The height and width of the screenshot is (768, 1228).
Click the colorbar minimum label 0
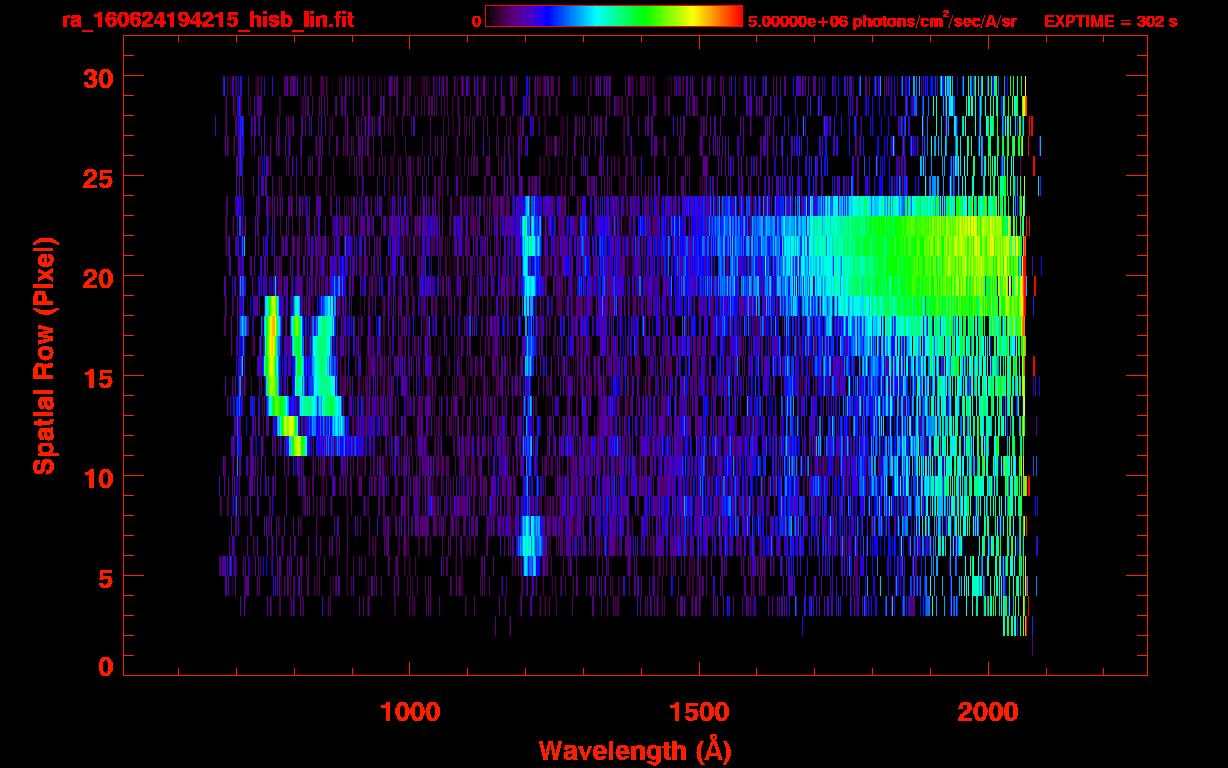pos(477,21)
